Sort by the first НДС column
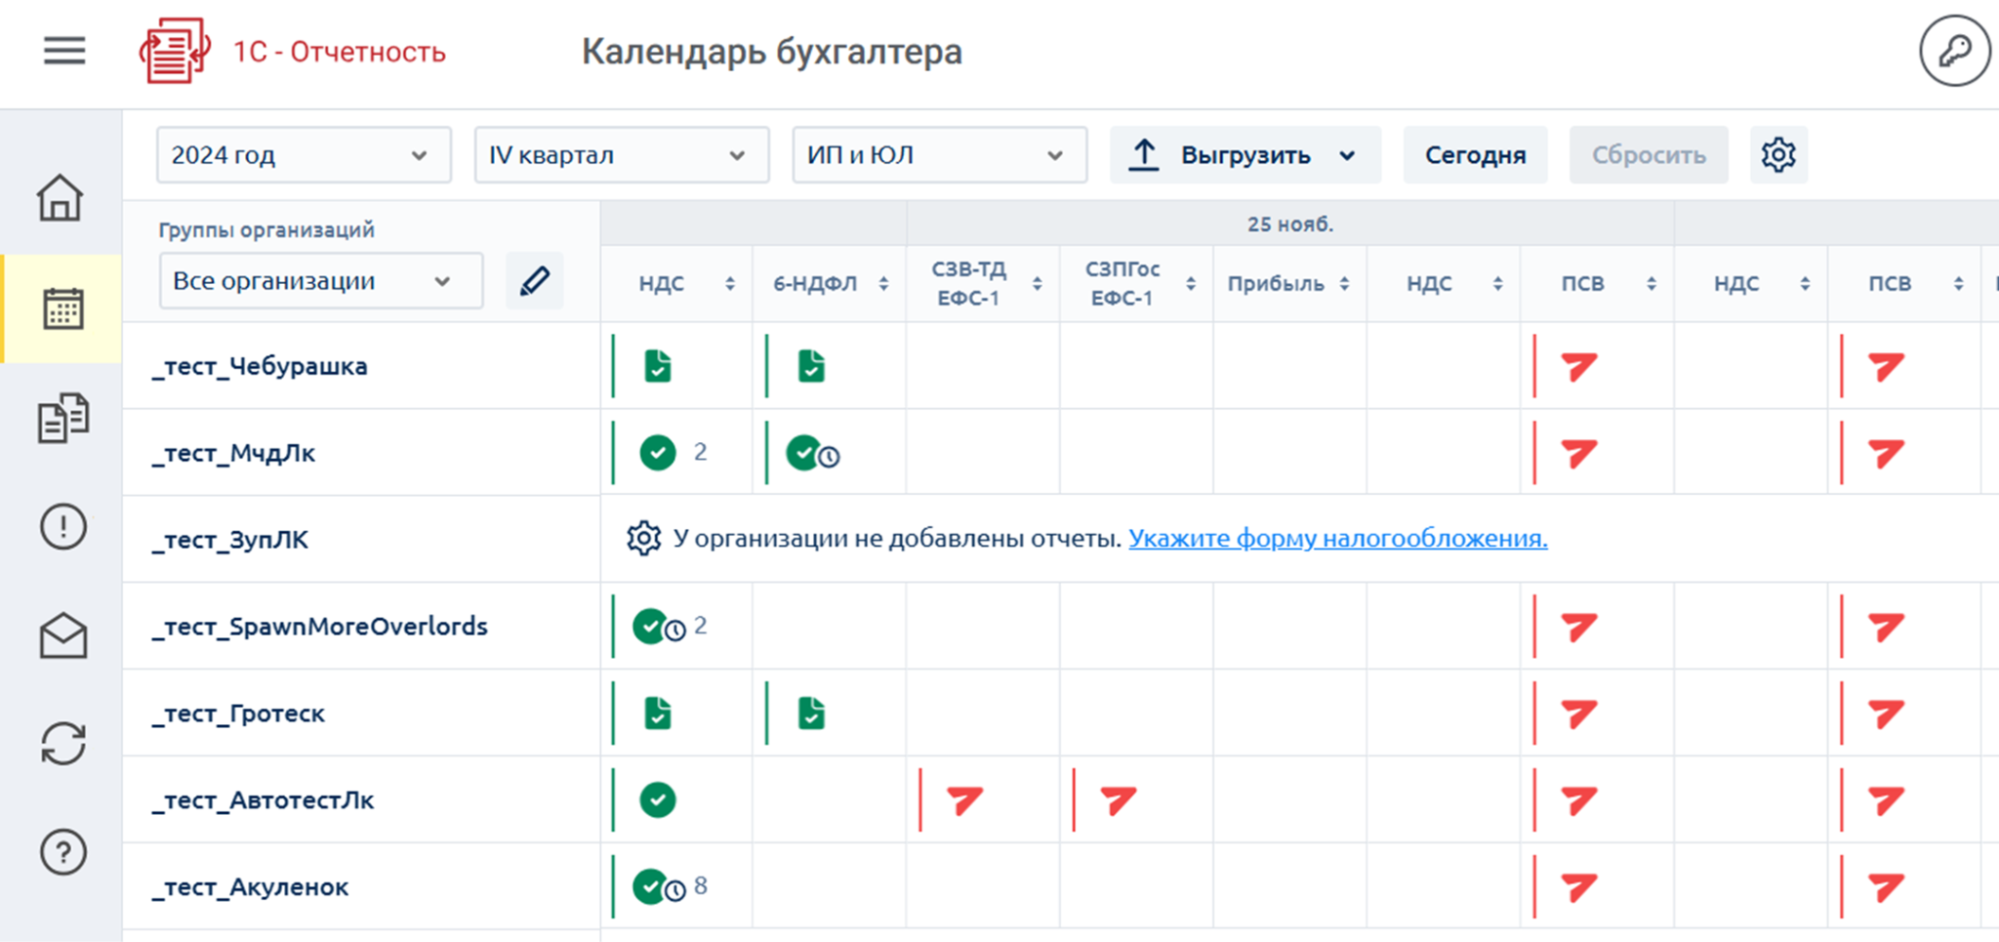This screenshot has width=1999, height=942. 730,284
